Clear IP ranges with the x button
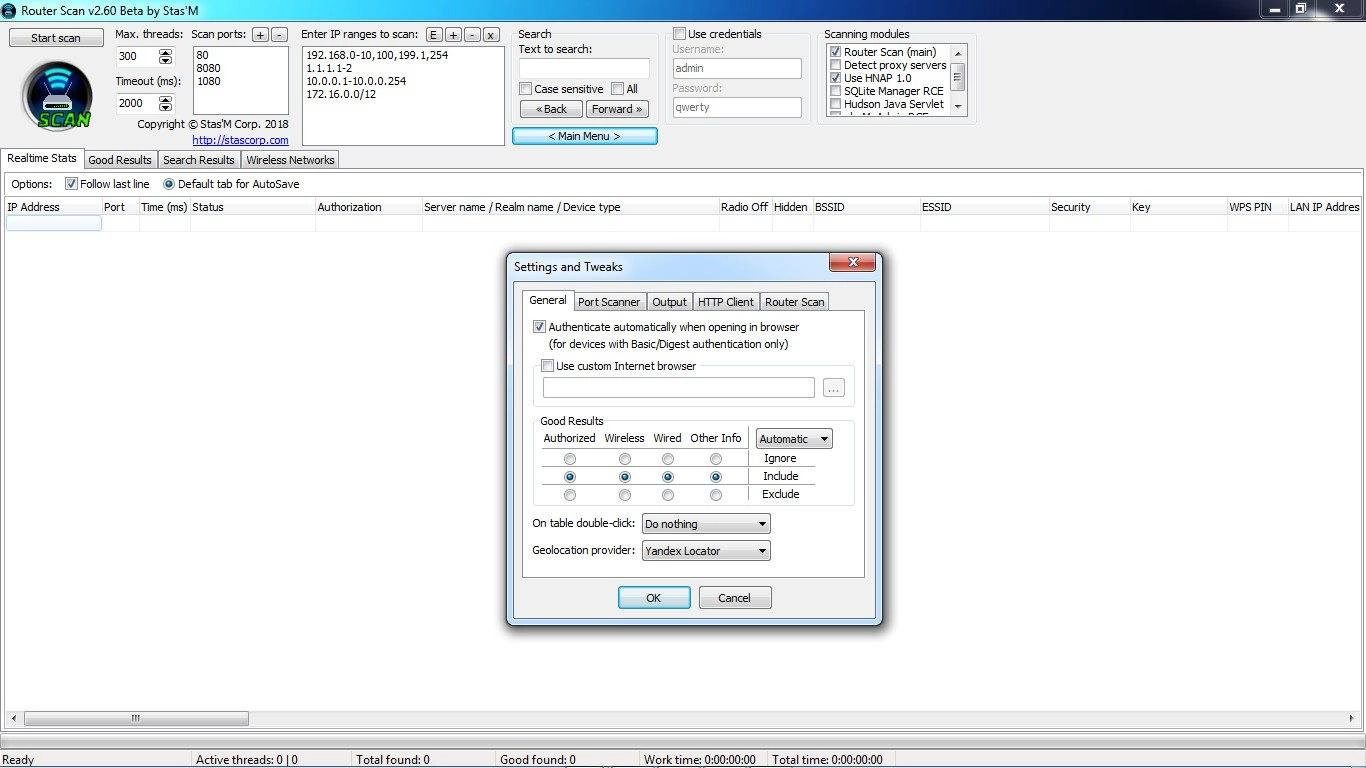This screenshot has width=1366, height=768. [490, 34]
